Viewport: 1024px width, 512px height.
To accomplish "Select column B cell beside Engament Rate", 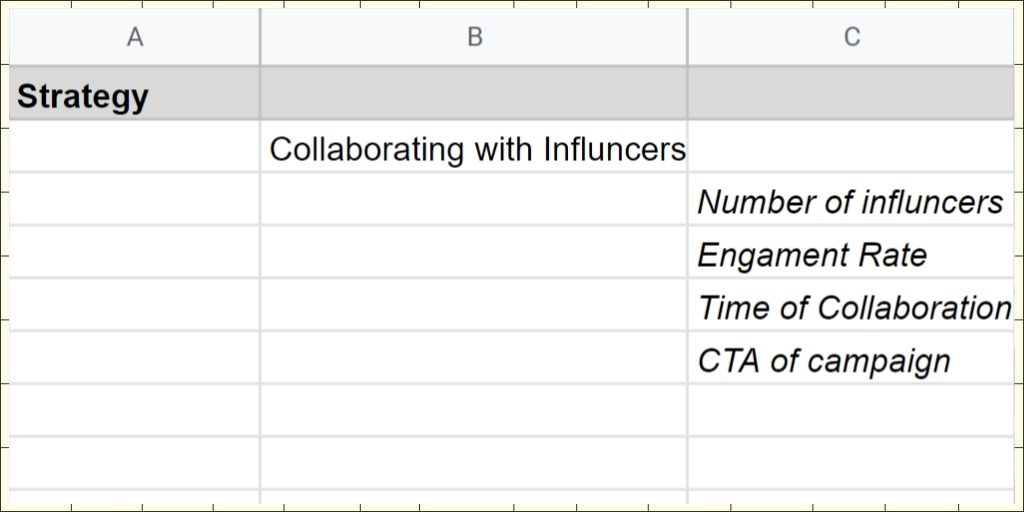I will [x=473, y=252].
